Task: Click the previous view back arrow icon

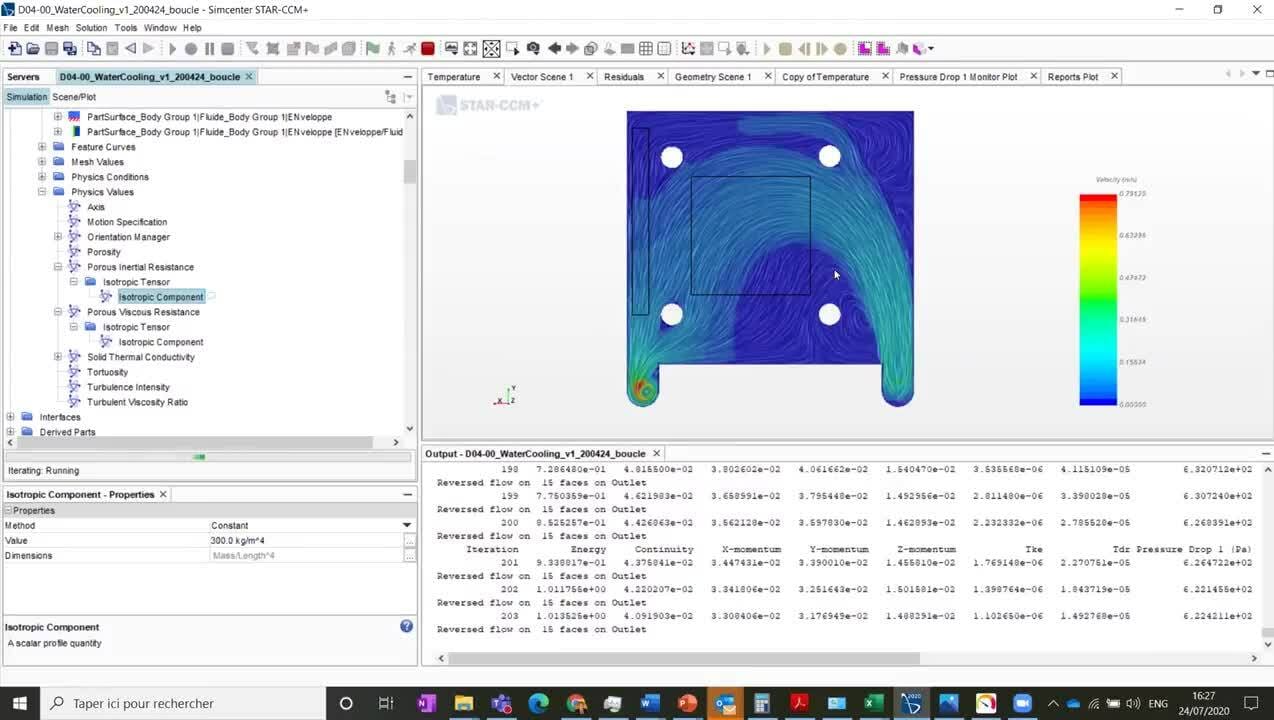Action: [x=553, y=48]
